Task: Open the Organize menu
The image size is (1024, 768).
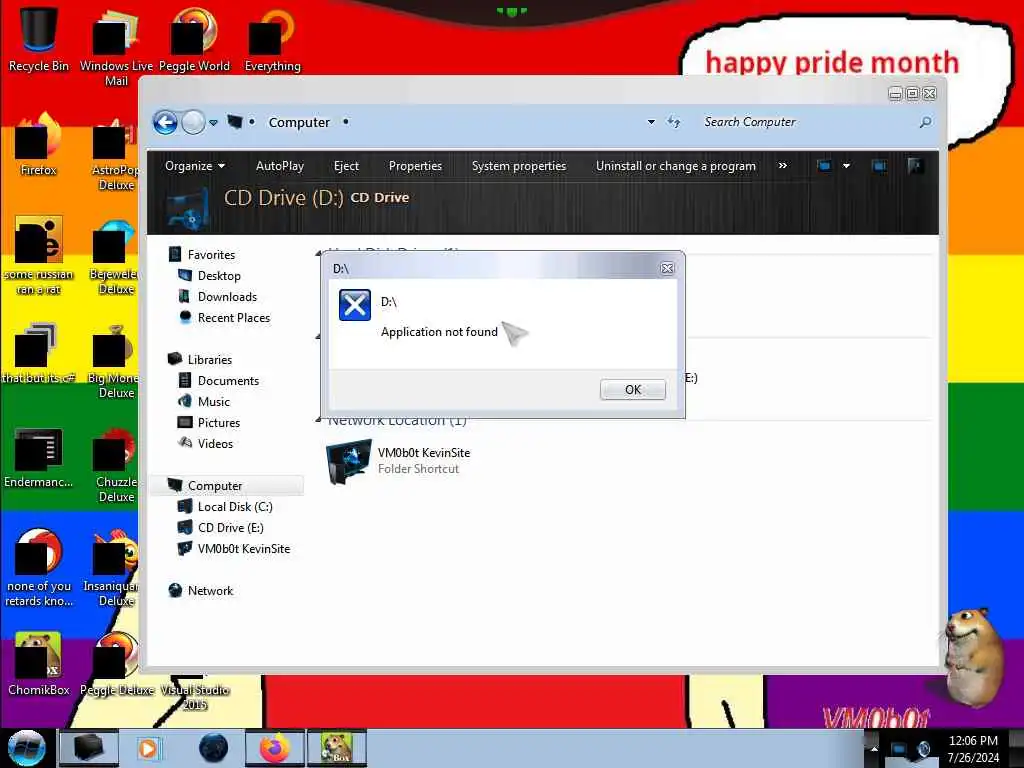Action: (x=195, y=166)
